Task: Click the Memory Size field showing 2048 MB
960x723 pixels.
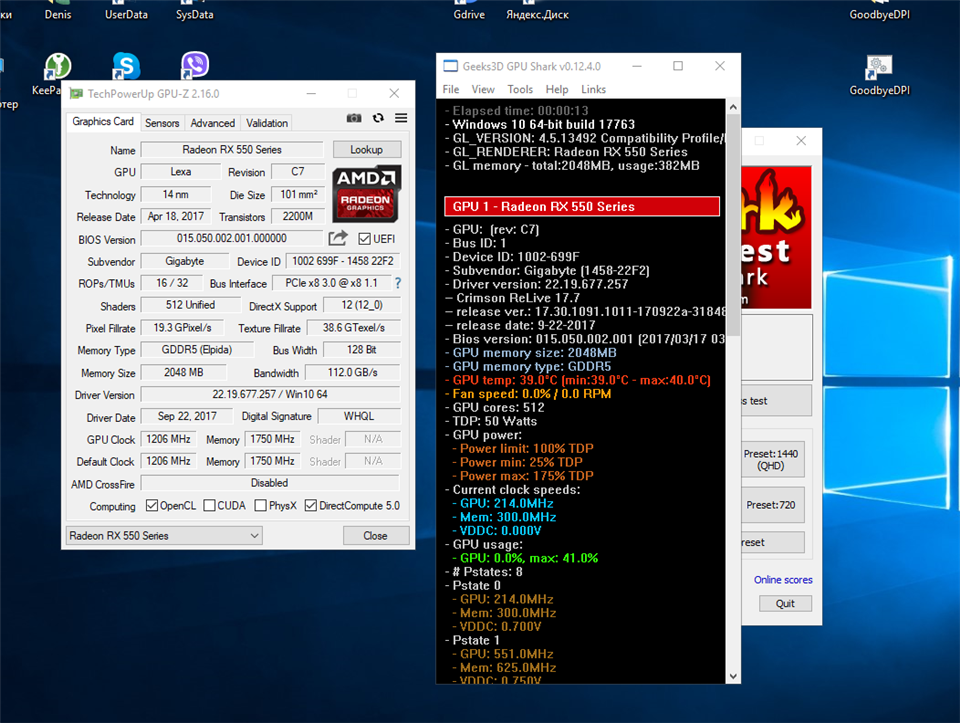Action: 184,372
